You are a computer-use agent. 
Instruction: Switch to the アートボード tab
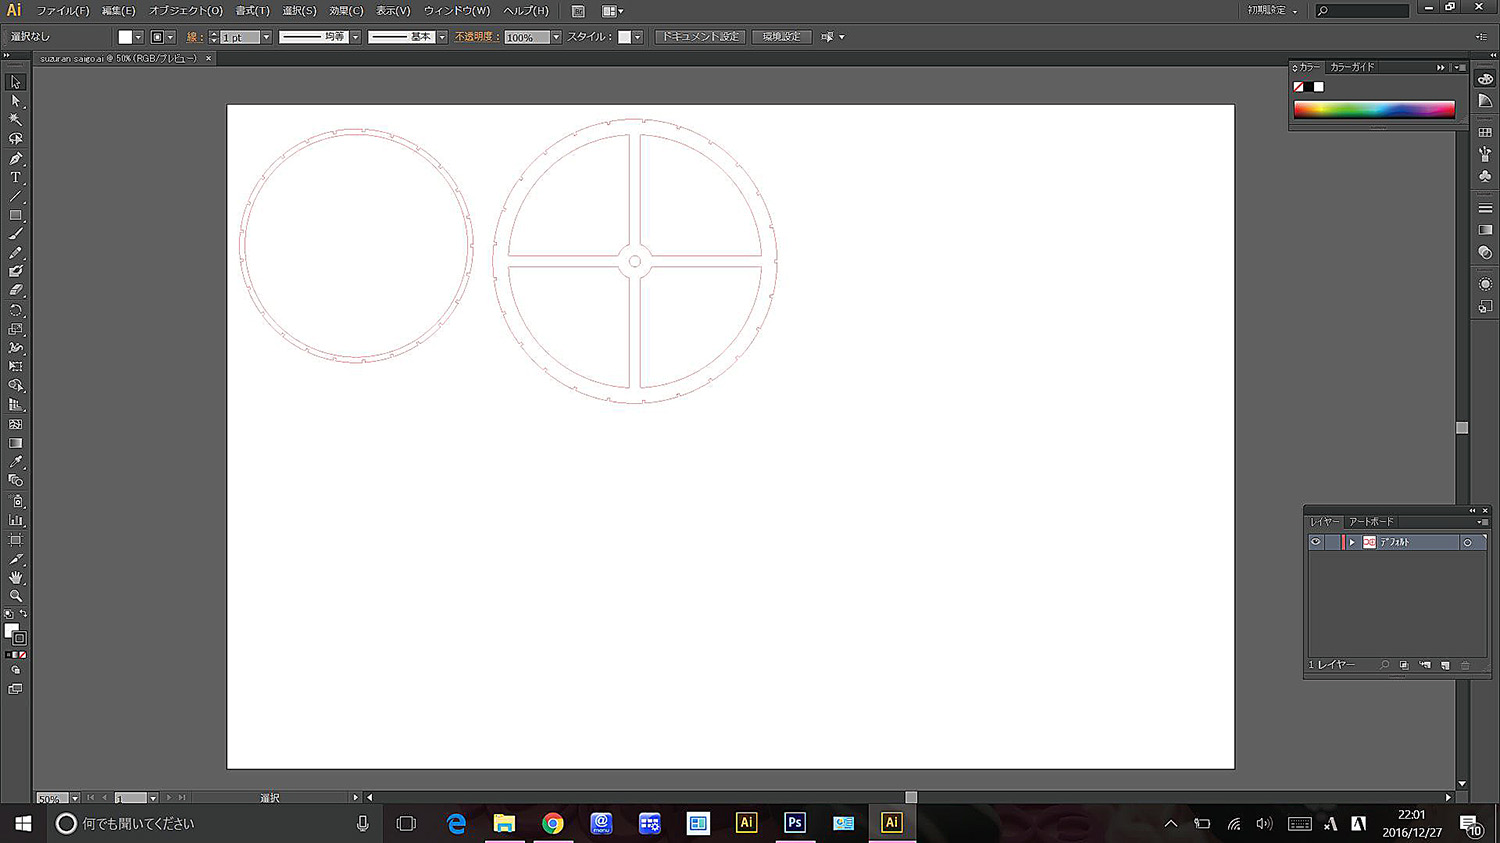pos(1370,522)
